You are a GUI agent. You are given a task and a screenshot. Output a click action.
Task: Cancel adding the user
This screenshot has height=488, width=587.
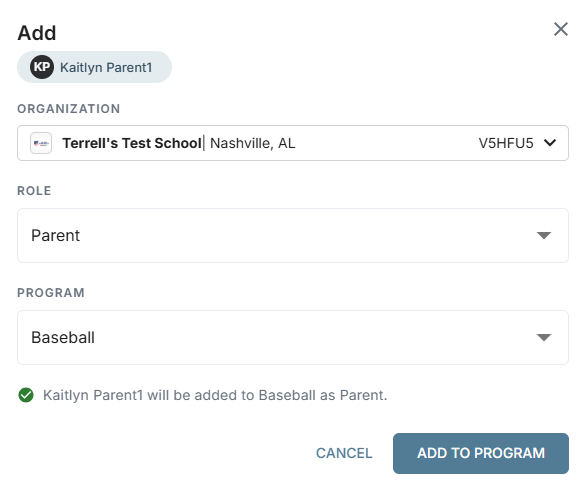pyautogui.click(x=344, y=453)
